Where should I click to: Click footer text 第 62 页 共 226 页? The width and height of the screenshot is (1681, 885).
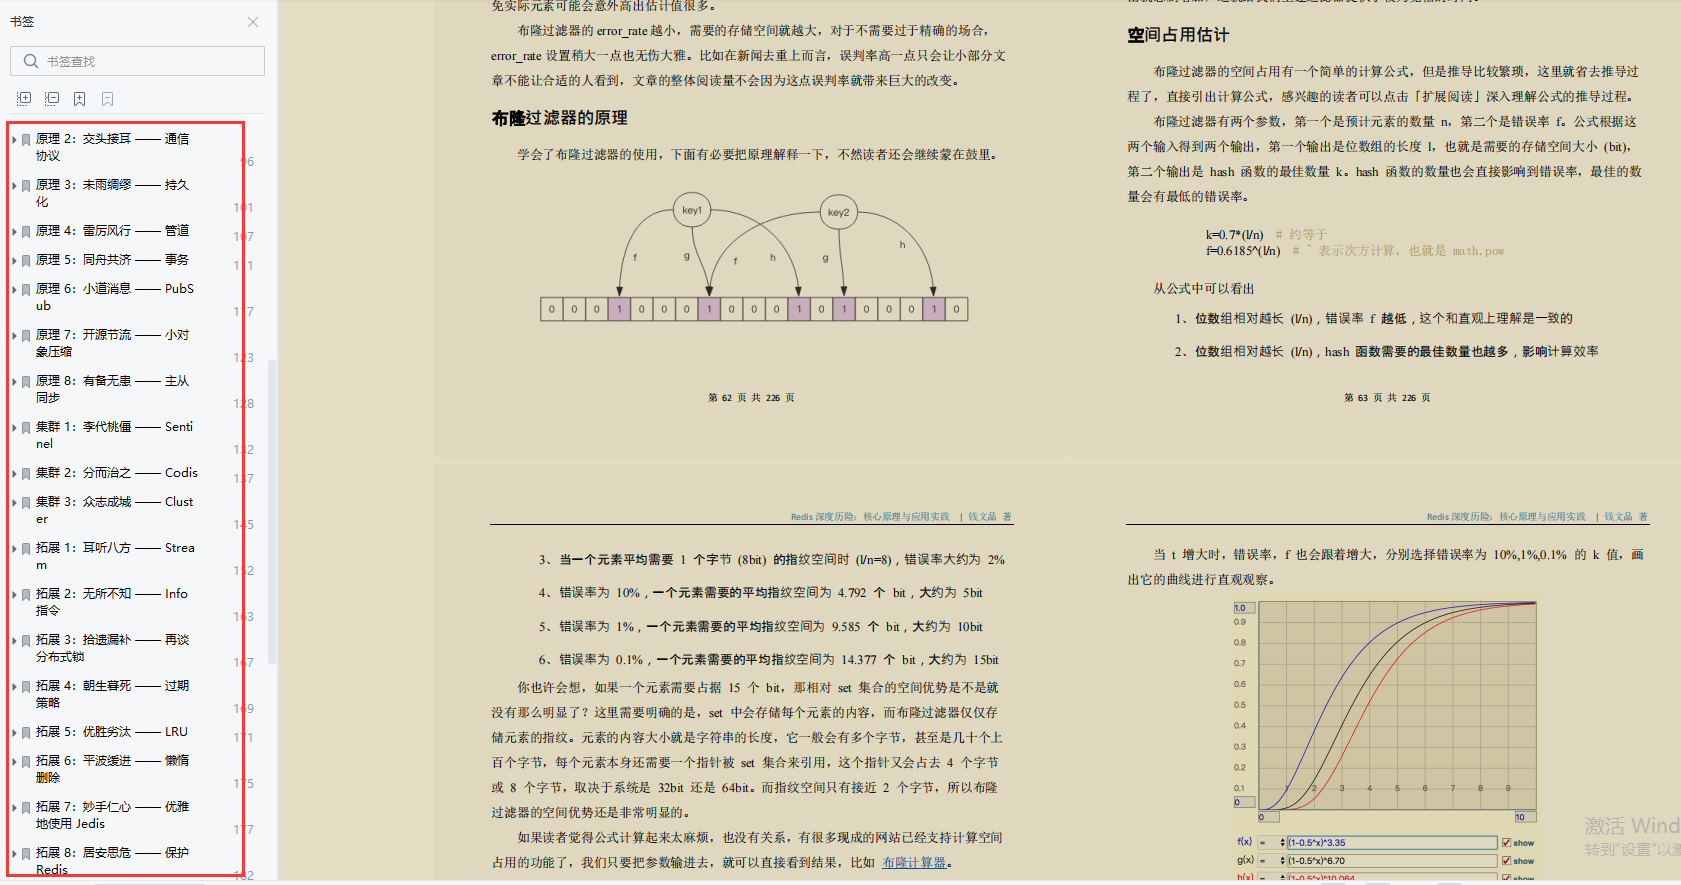751,397
